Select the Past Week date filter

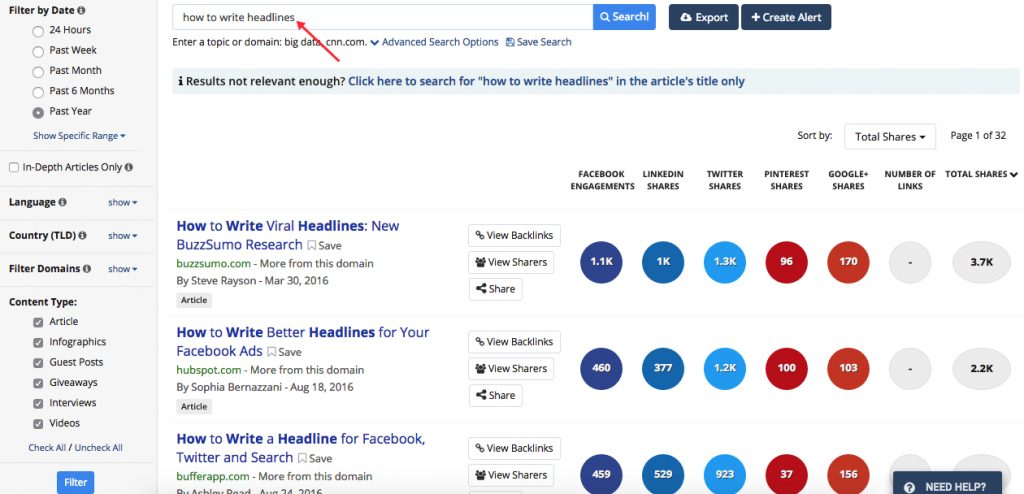point(38,51)
